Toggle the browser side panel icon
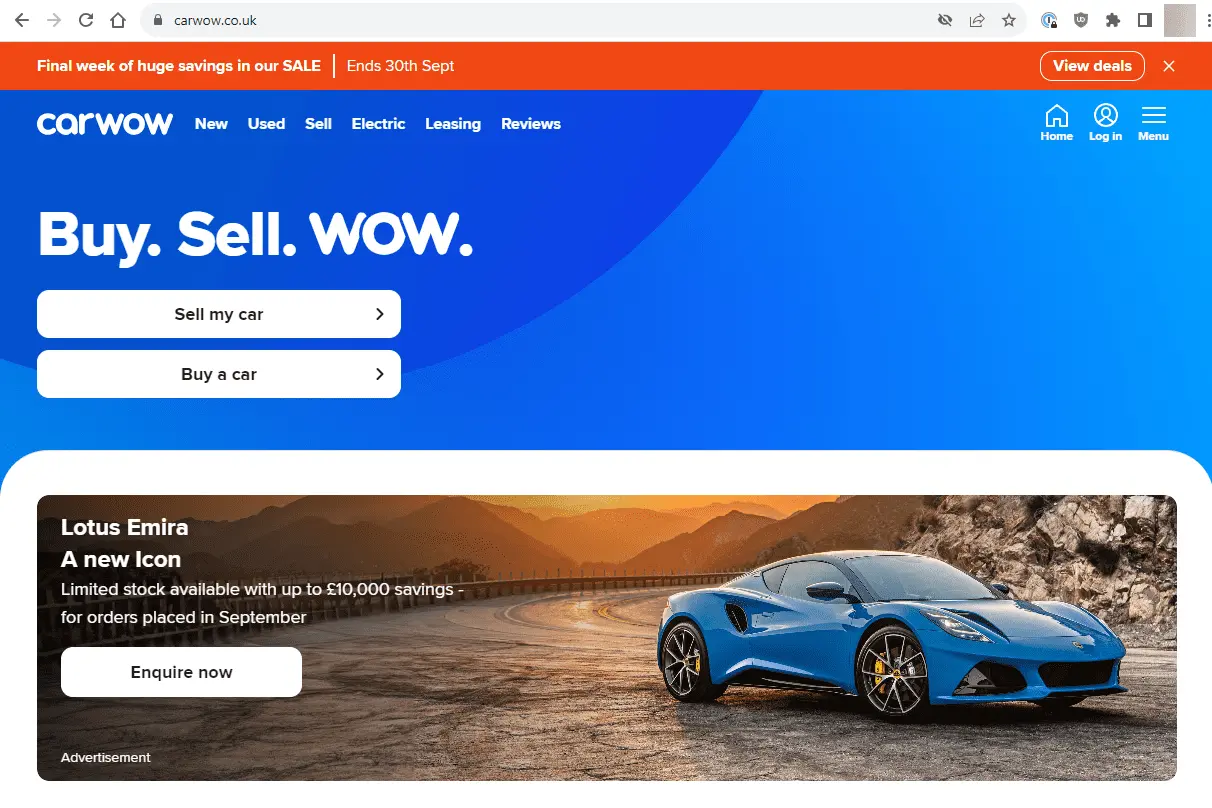 point(1145,20)
